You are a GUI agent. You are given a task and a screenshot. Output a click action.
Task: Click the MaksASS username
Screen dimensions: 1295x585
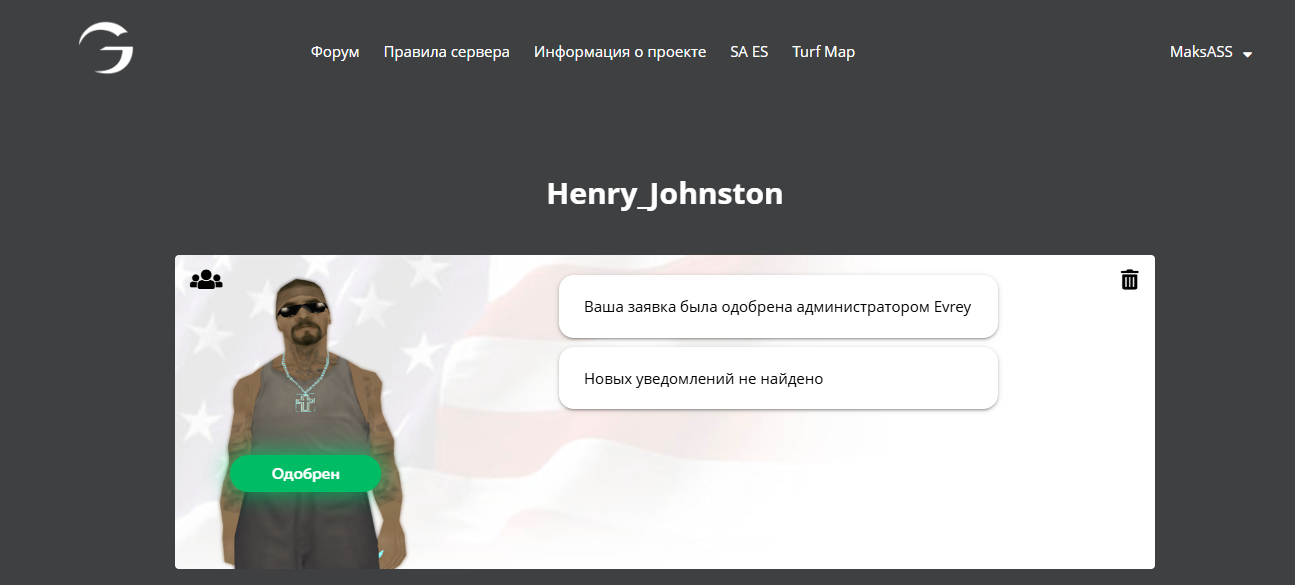1201,52
